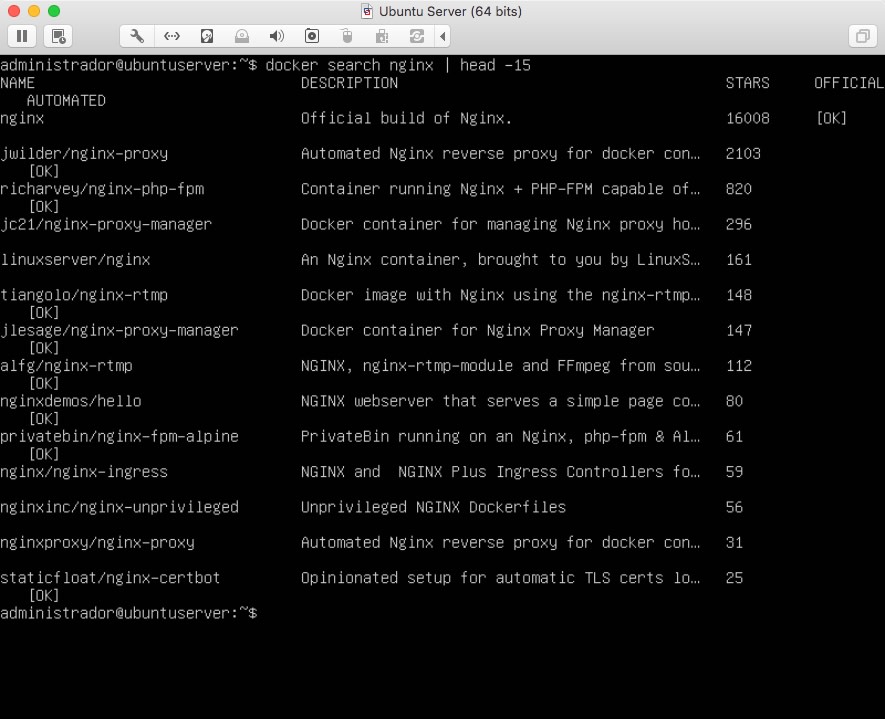Click the sharing sync device icon
The height and width of the screenshot is (719, 885).
[x=417, y=37]
